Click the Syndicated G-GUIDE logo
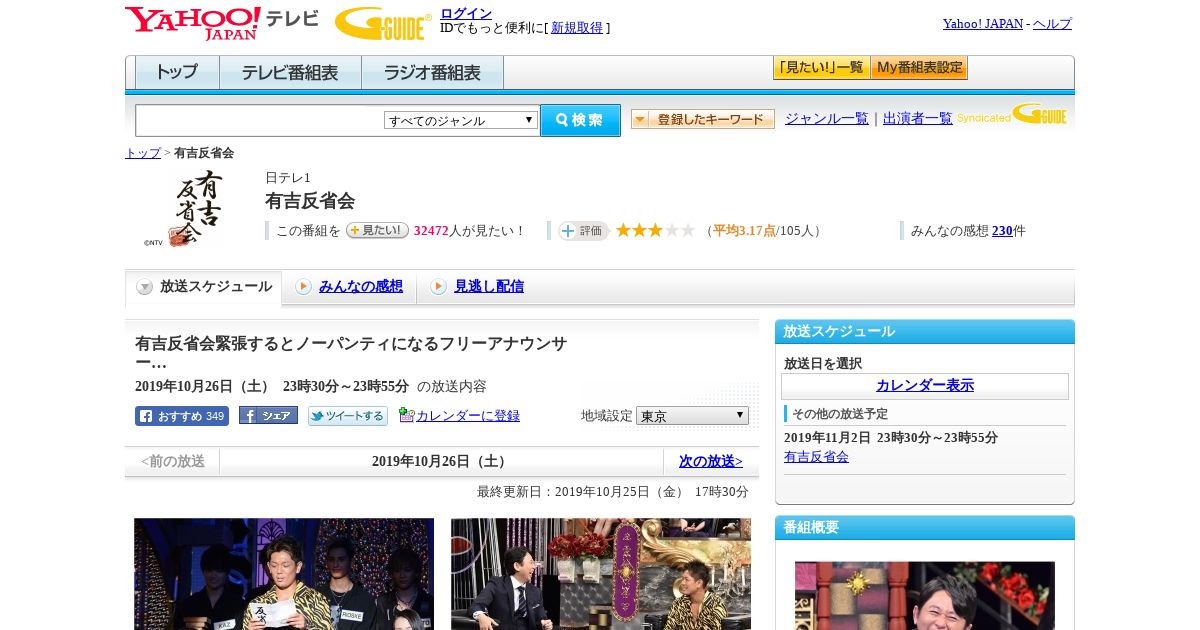 point(1012,114)
